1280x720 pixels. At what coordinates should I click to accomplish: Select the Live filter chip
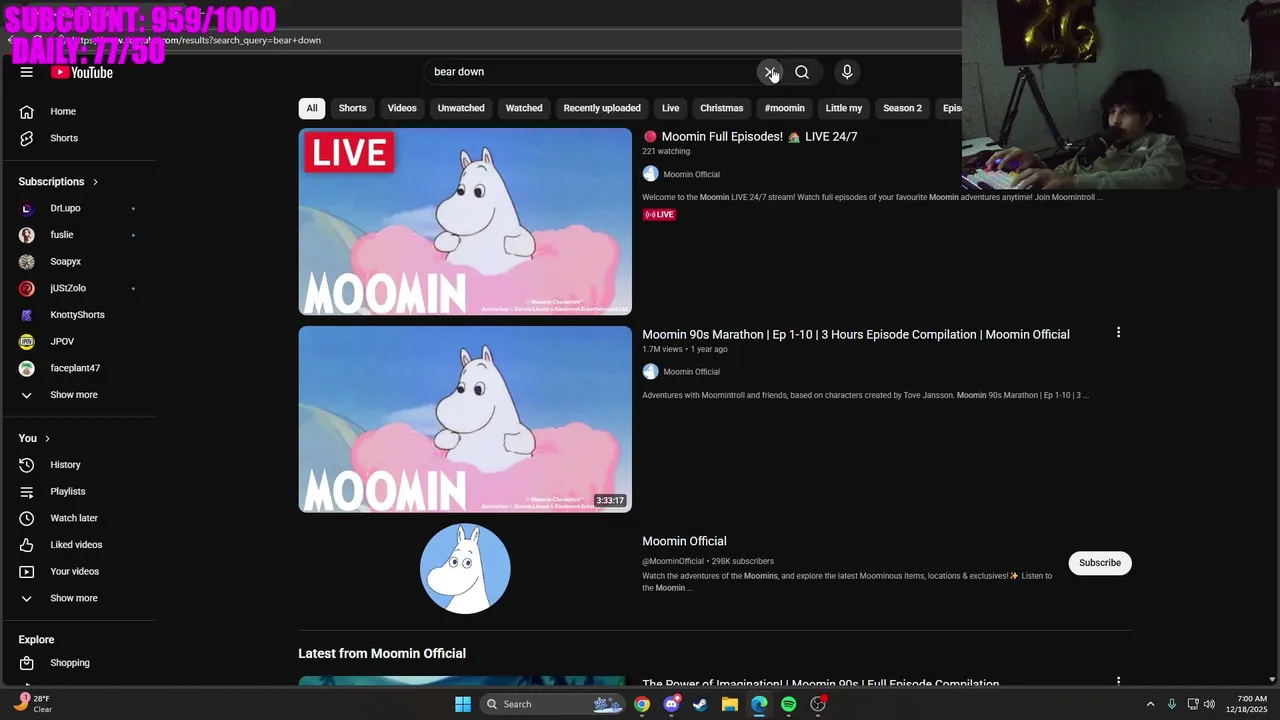click(670, 108)
